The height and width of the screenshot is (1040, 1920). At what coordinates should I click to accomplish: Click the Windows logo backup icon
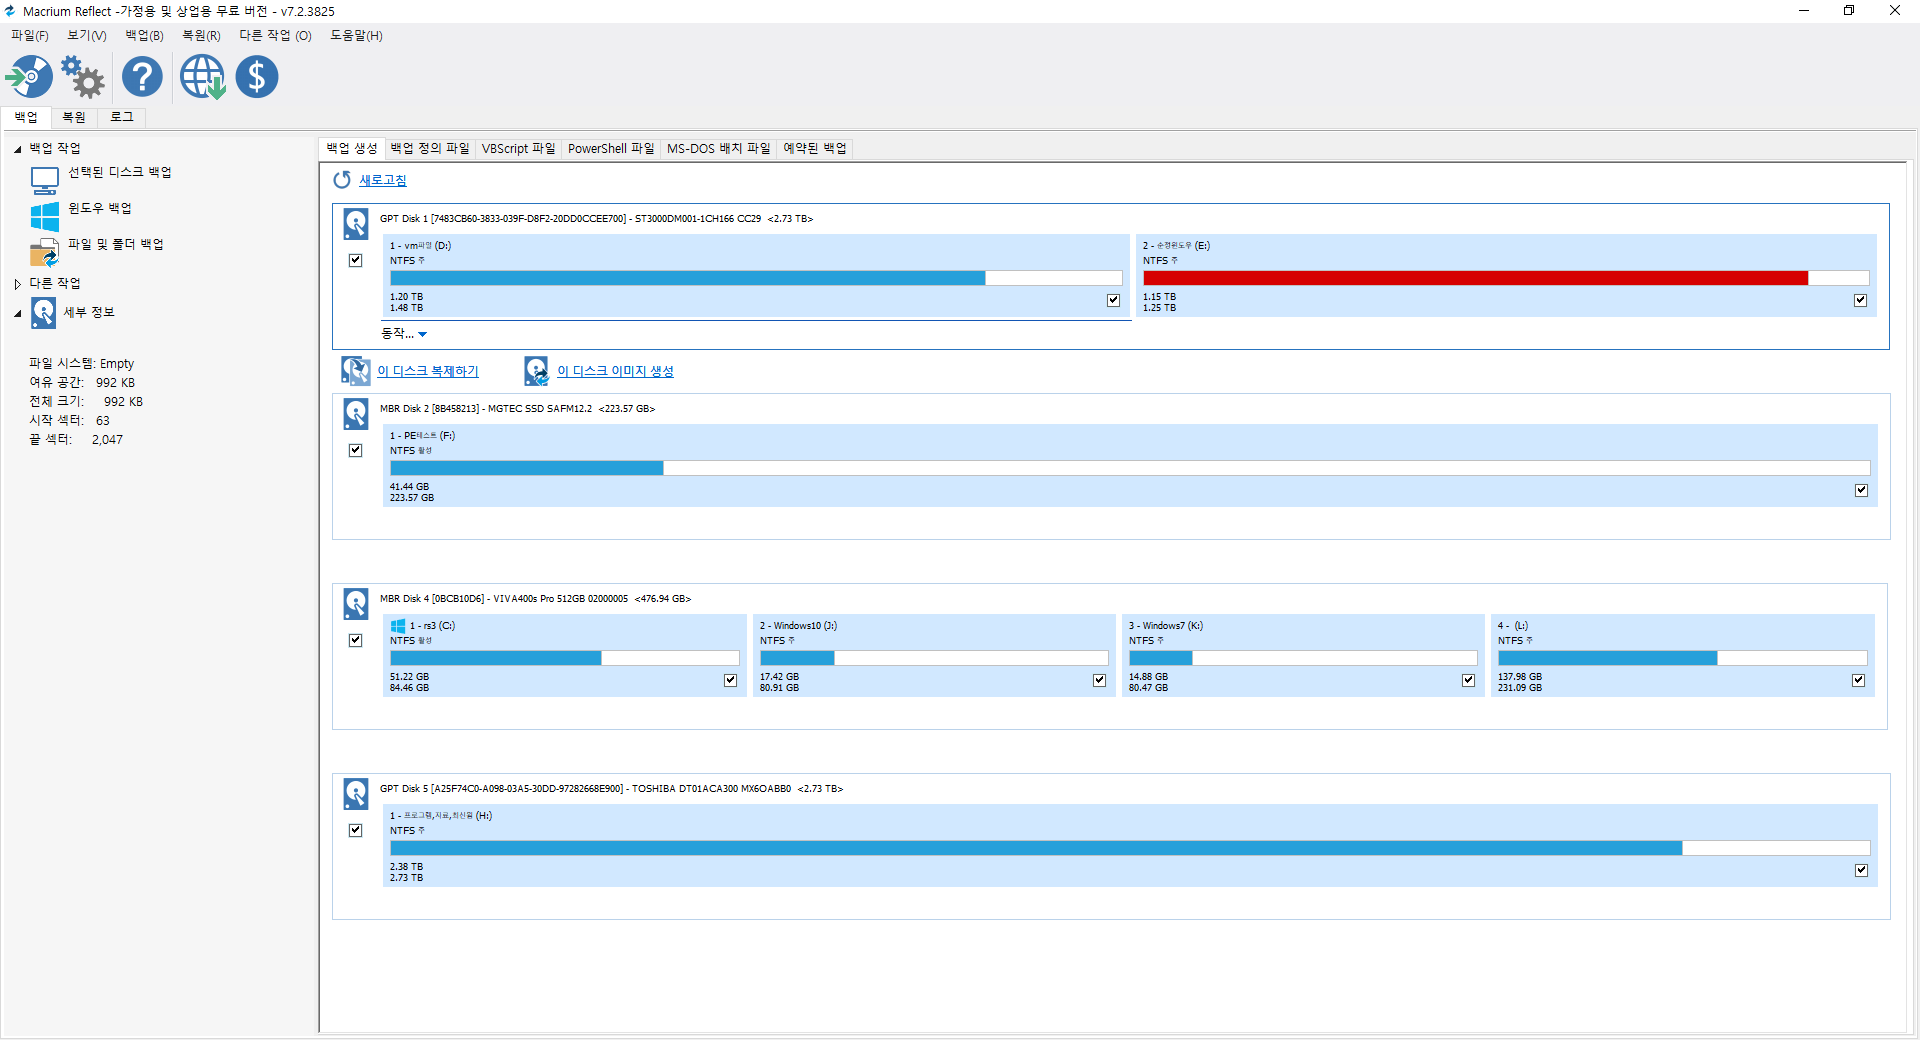45,216
